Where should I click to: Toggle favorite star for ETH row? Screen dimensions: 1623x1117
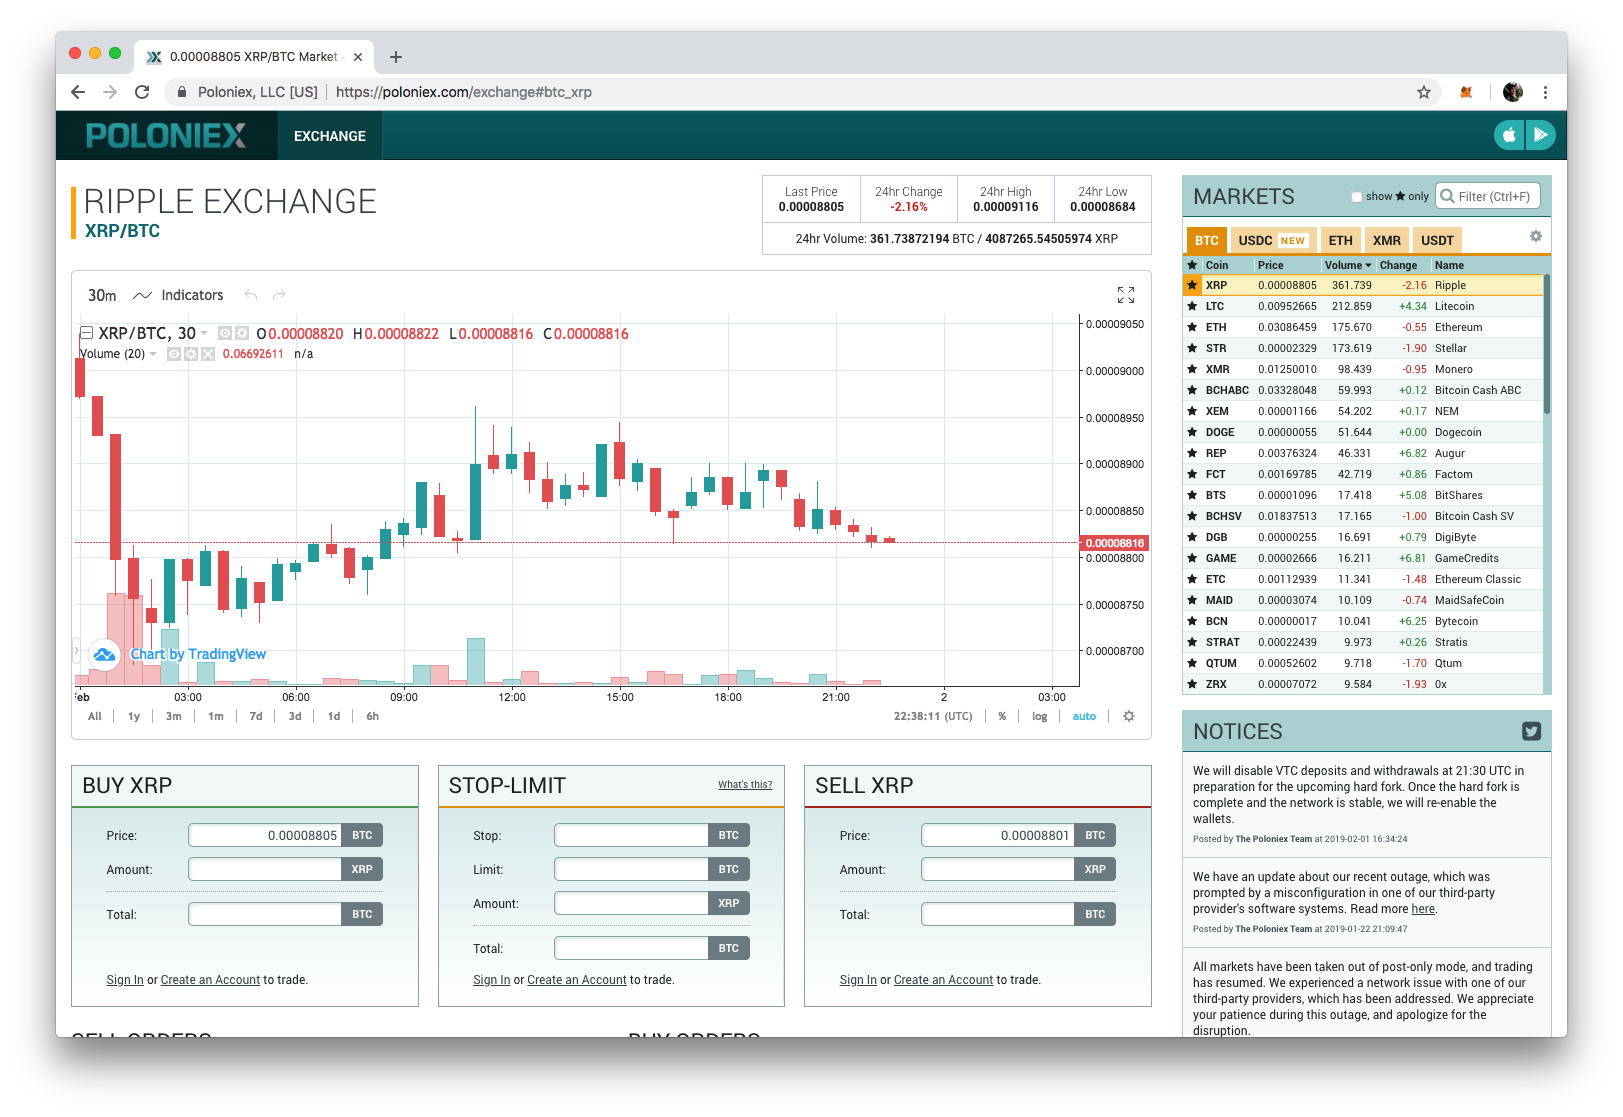coord(1192,327)
